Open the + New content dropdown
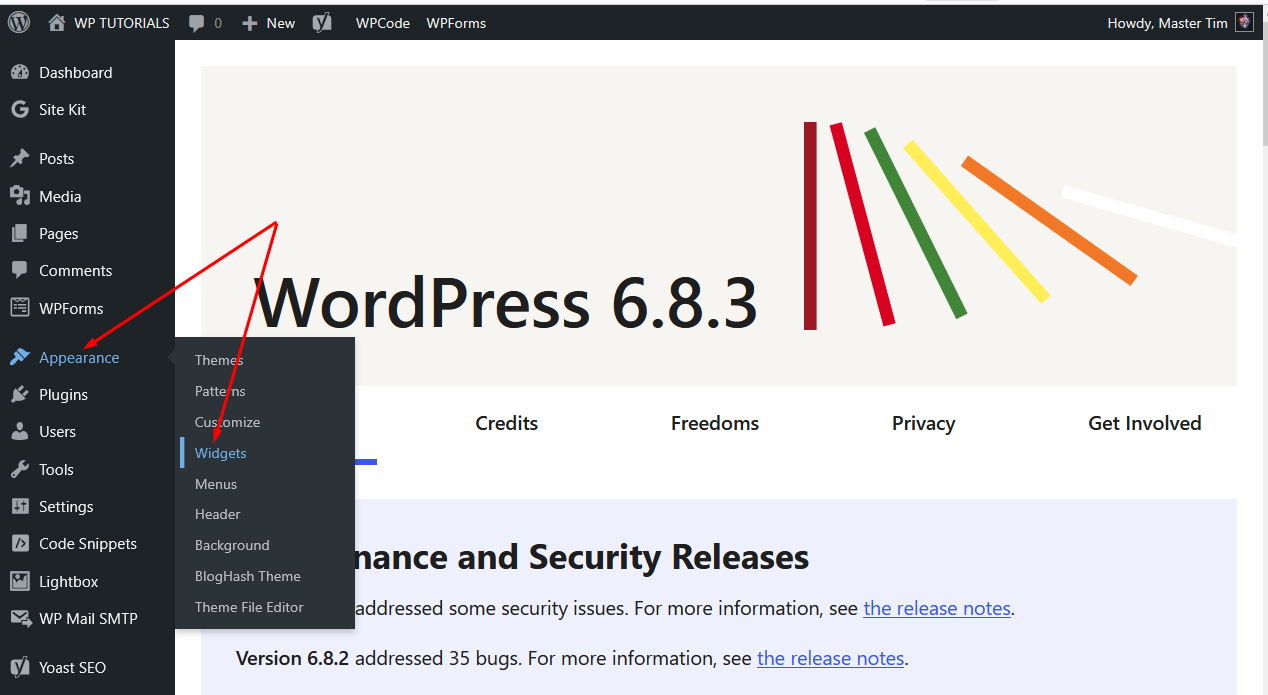 [269, 23]
